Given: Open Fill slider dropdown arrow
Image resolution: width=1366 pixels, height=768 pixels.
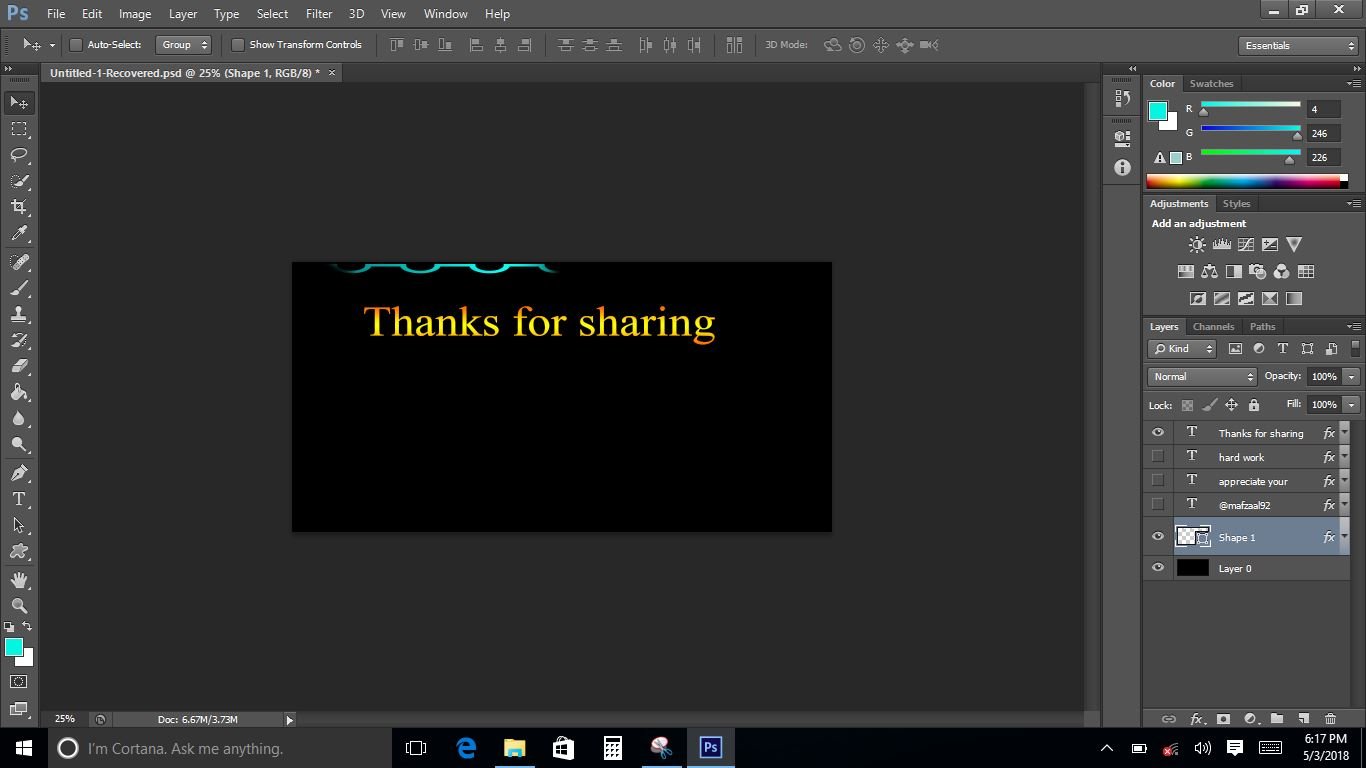Looking at the screenshot, I should 1351,405.
